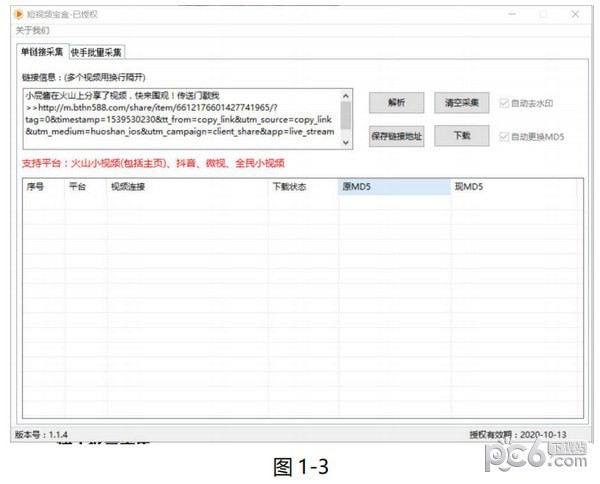Click the 下载状态 column header

tap(303, 187)
